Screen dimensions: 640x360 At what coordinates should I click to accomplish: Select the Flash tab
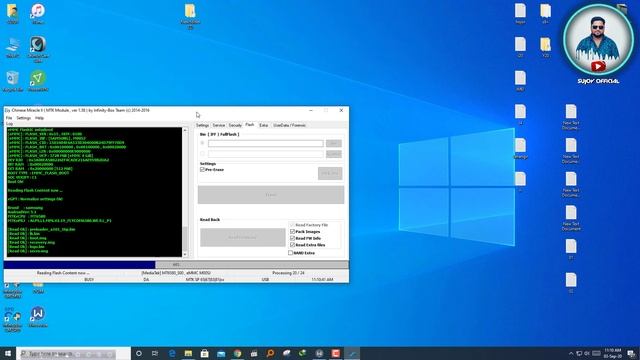click(x=250, y=125)
